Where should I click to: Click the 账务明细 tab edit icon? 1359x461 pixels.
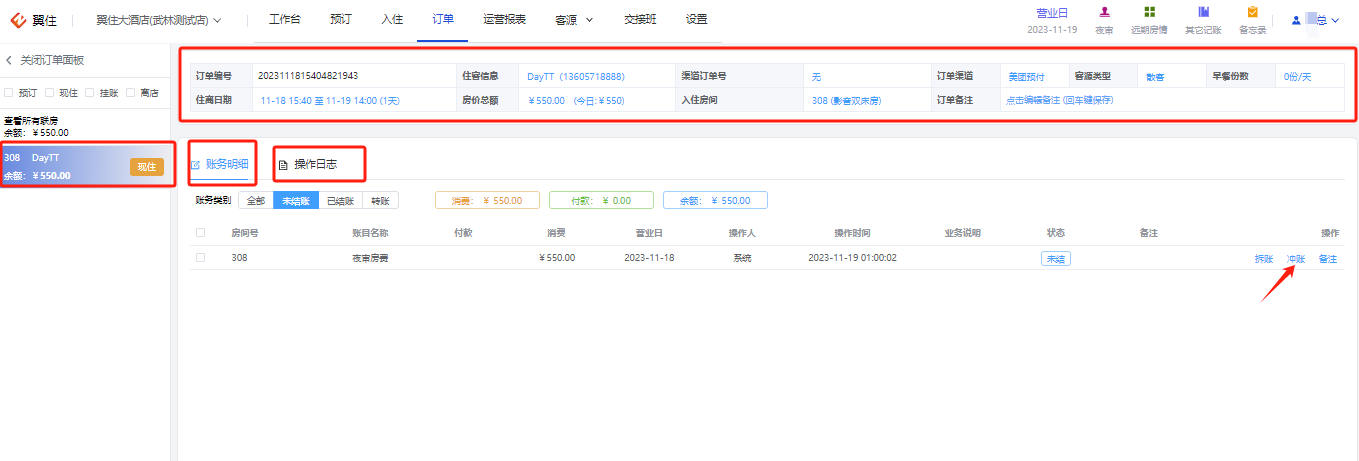coord(196,164)
